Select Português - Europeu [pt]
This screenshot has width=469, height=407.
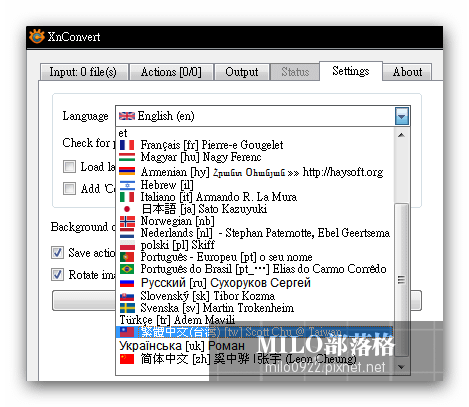click(x=255, y=257)
